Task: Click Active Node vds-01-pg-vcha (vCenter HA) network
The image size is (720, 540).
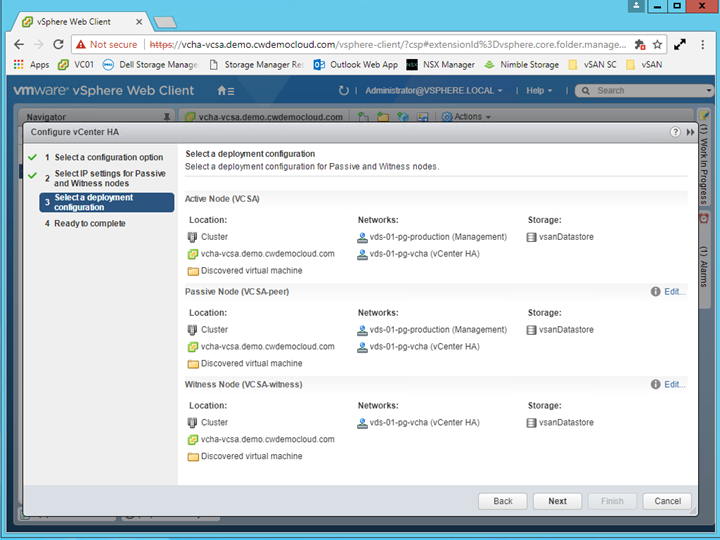Action: tap(418, 254)
